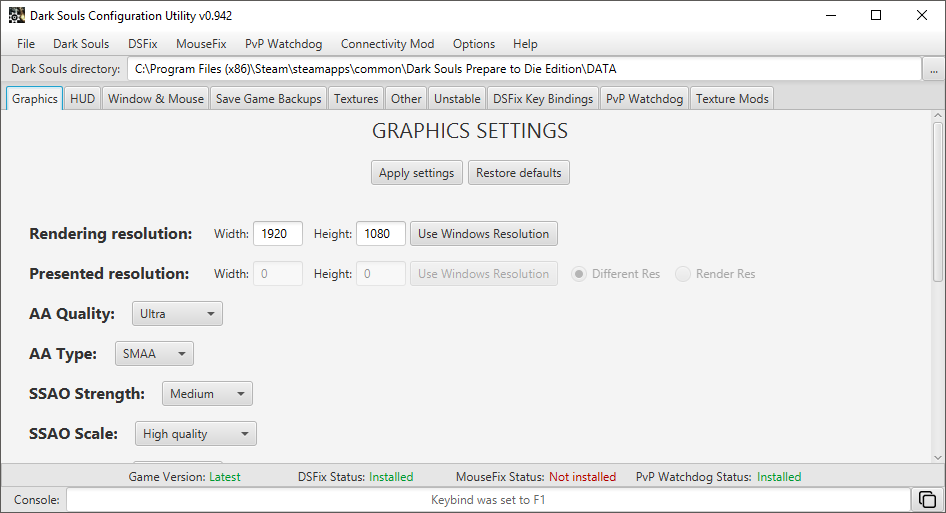Select the Different Res radio button
This screenshot has width=946, height=513.
(579, 274)
